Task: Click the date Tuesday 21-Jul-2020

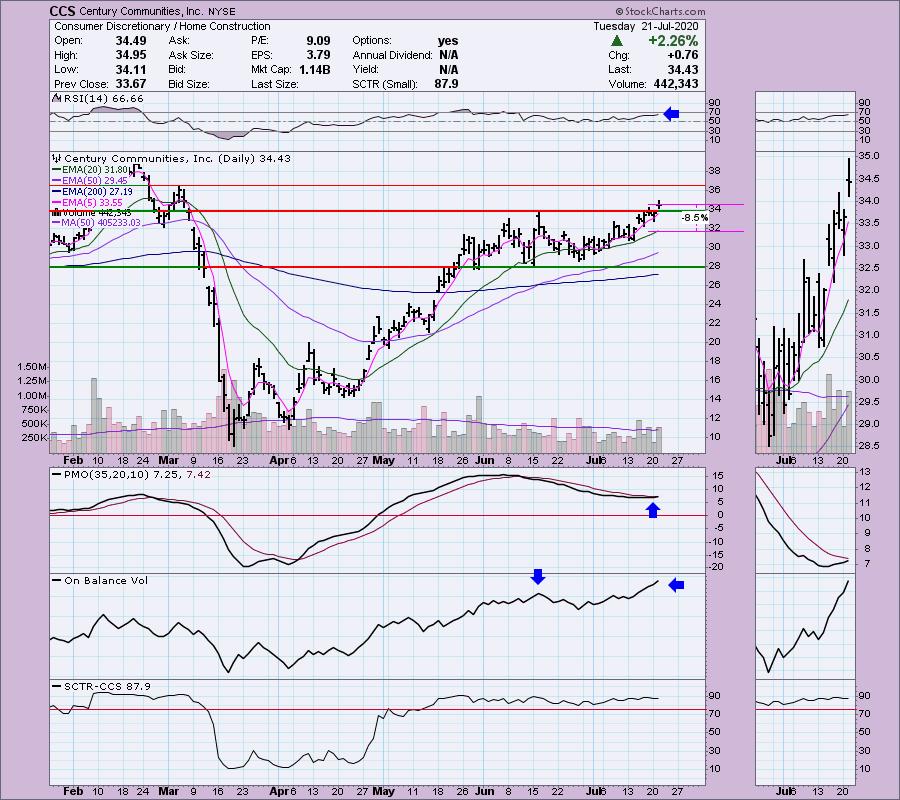Action: point(646,26)
